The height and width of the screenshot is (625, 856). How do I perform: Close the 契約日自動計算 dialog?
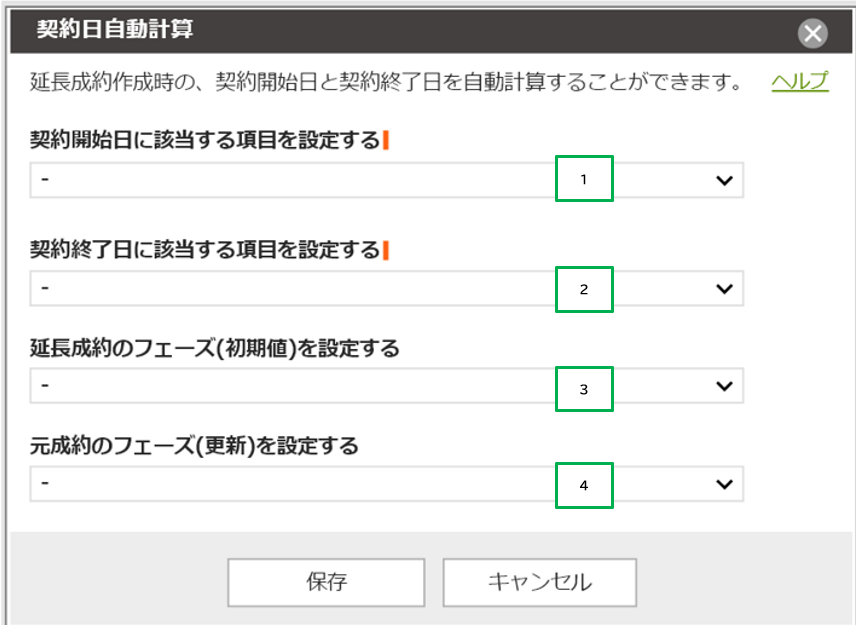(812, 31)
